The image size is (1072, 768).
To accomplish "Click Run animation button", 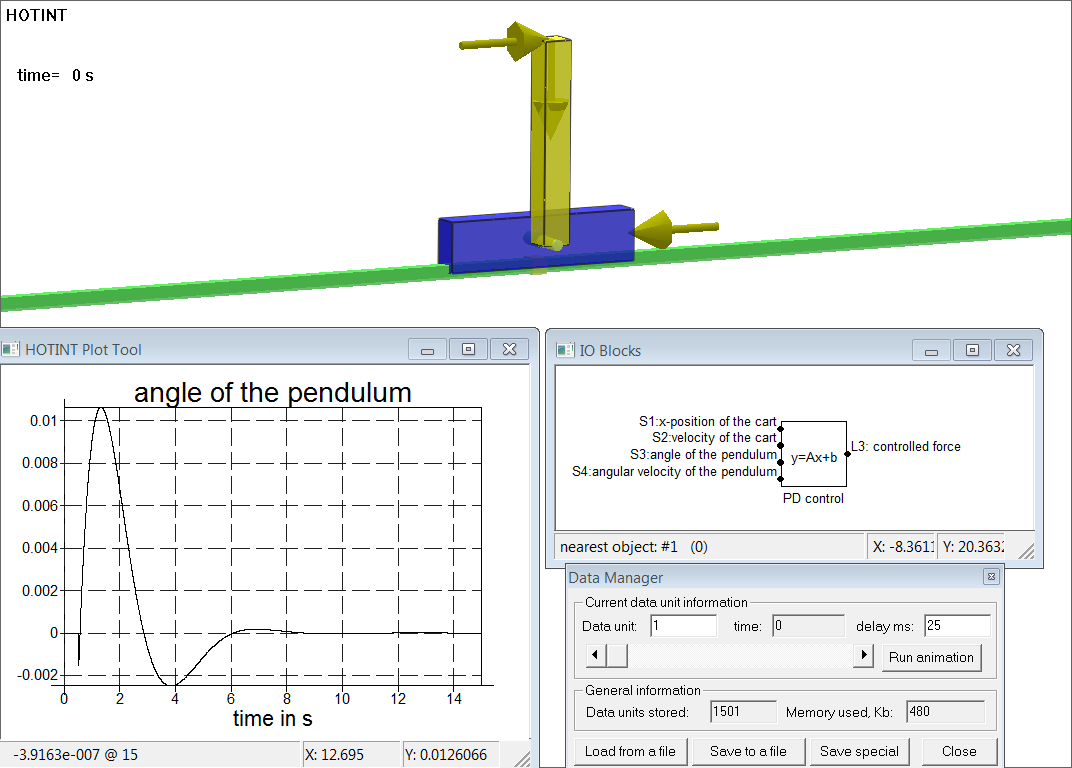I will point(931,657).
